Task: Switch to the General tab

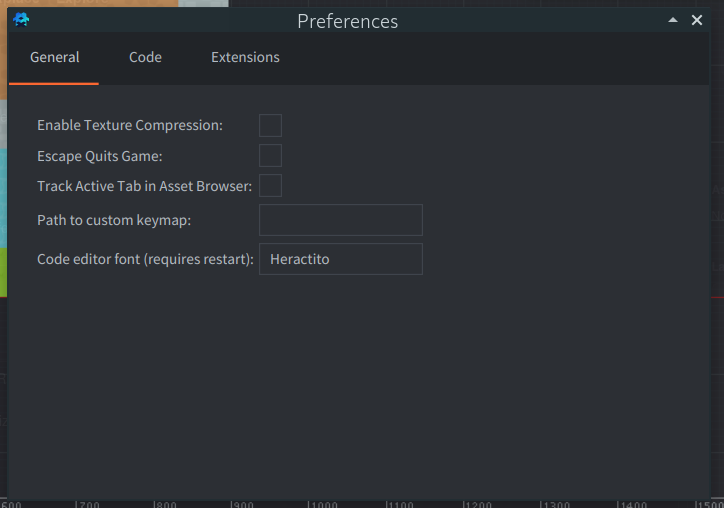Action: pyautogui.click(x=54, y=58)
